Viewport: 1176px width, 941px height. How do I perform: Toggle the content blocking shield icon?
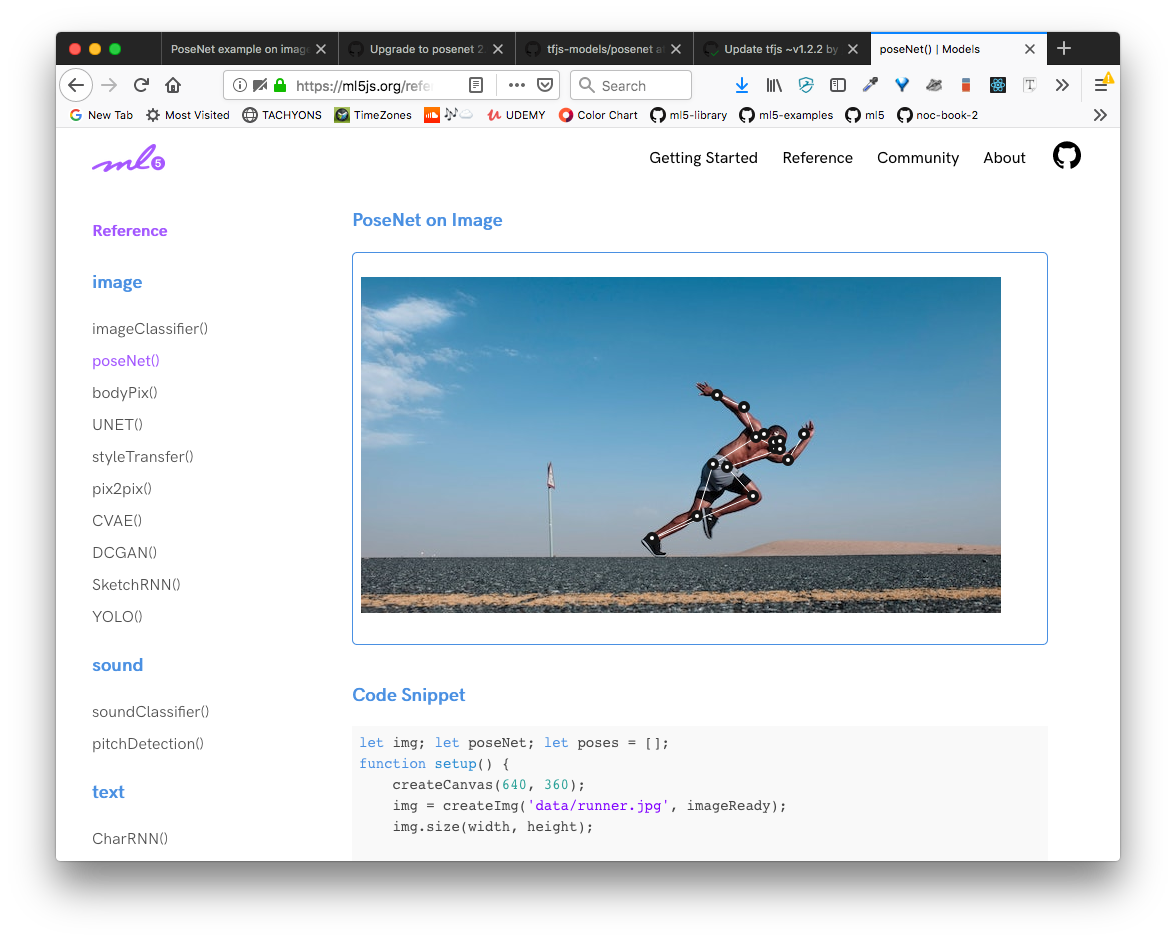point(806,85)
